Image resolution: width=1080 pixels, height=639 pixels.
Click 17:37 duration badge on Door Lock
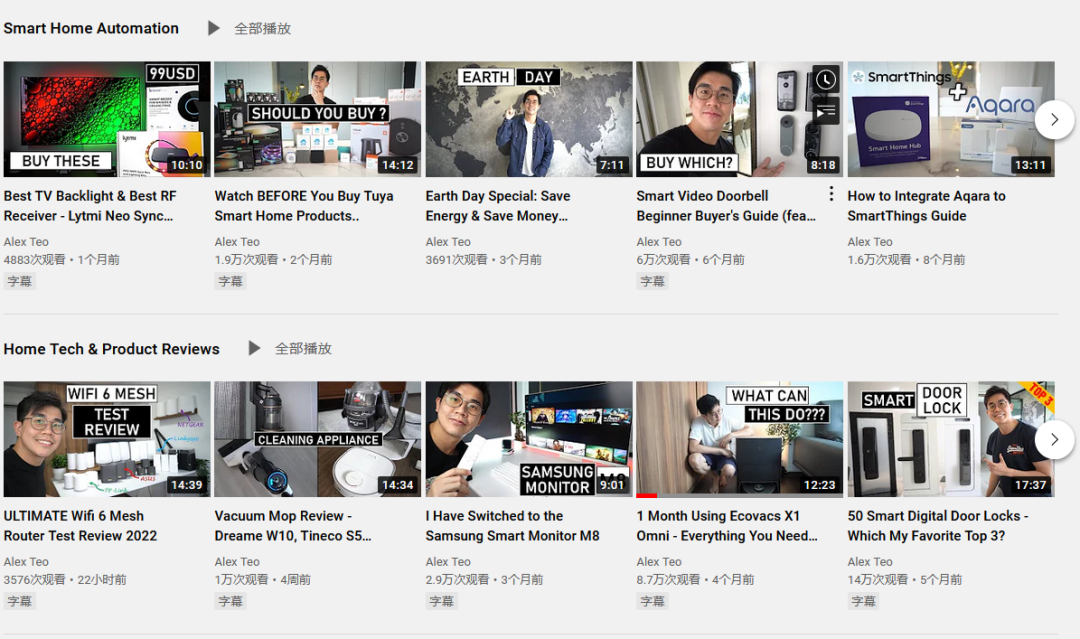pyautogui.click(x=1030, y=485)
